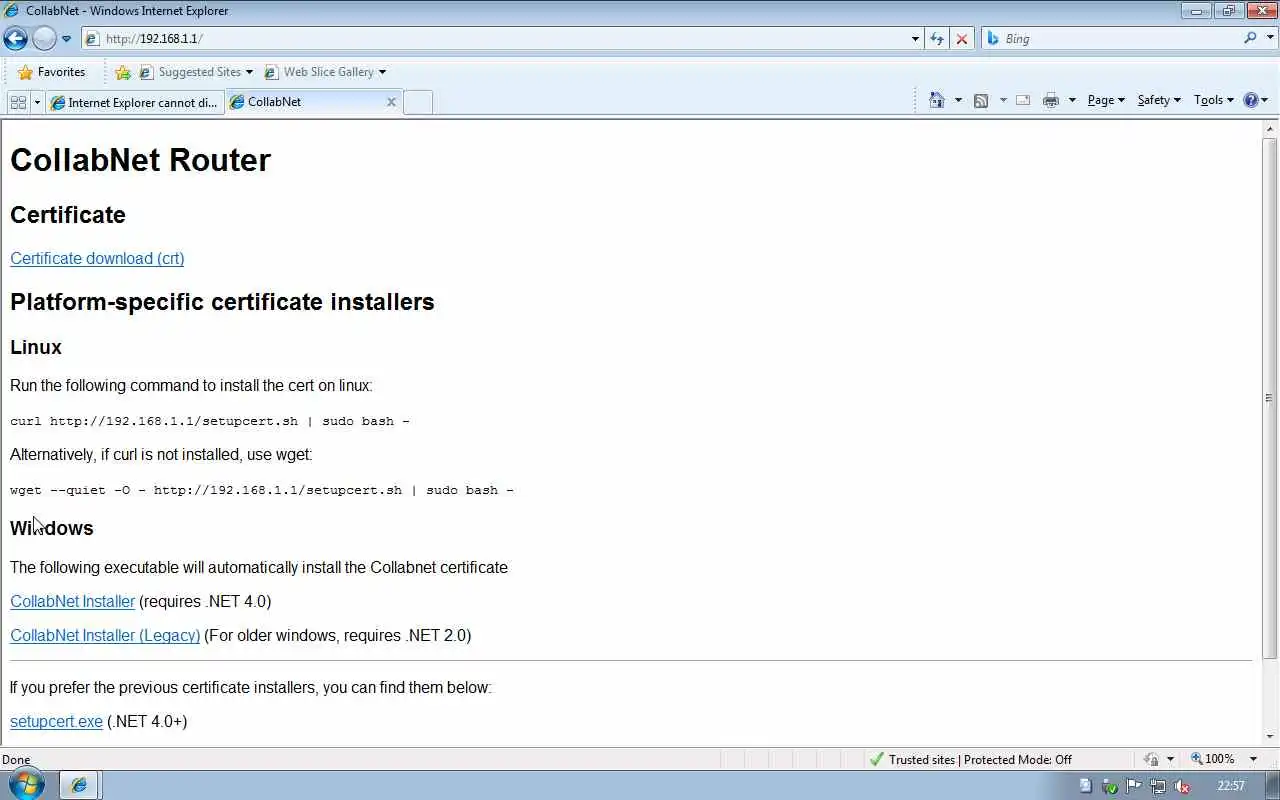Click the Add to Favorites Bar icon

tap(123, 72)
